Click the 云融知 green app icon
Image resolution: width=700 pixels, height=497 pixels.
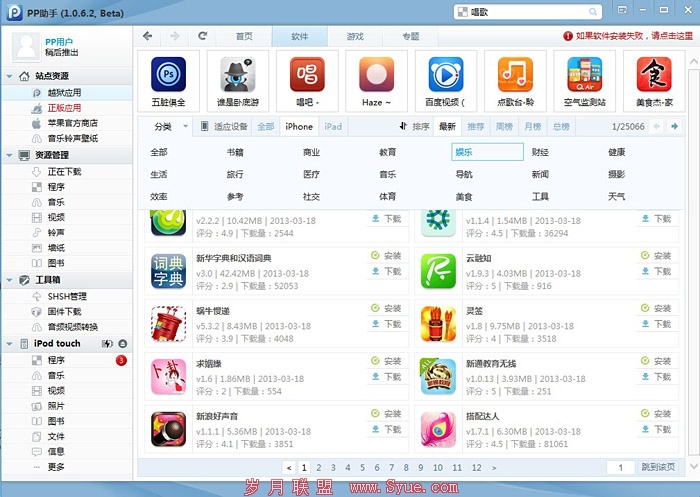point(438,271)
